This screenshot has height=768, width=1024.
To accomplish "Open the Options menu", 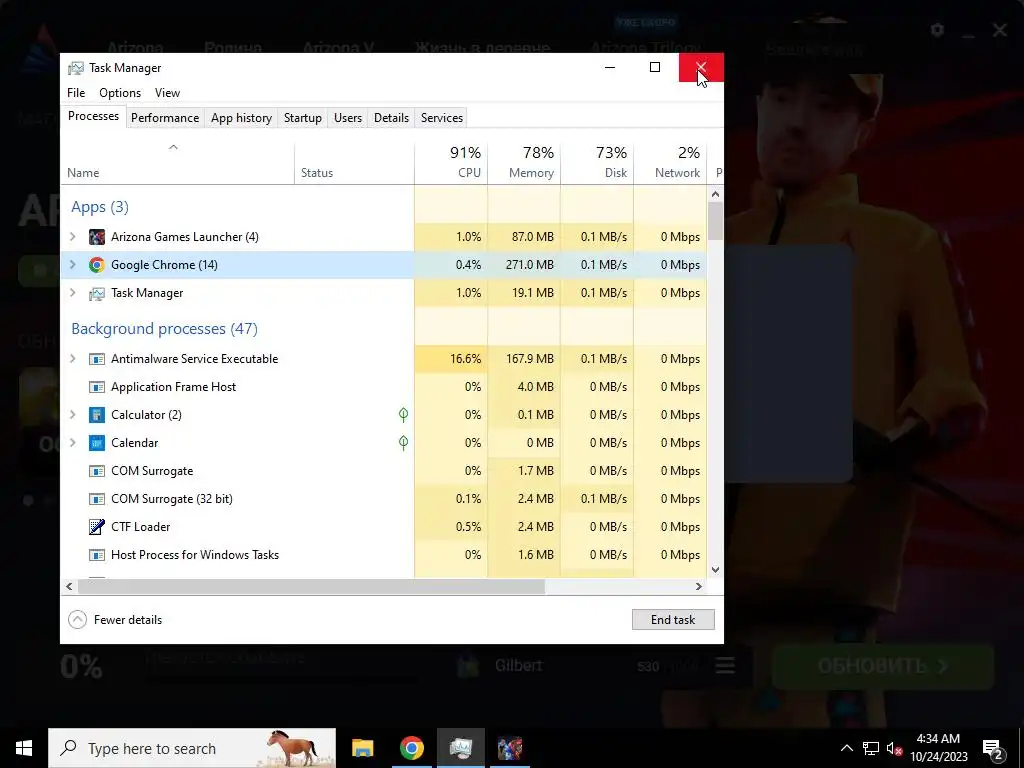I will (x=120, y=93).
